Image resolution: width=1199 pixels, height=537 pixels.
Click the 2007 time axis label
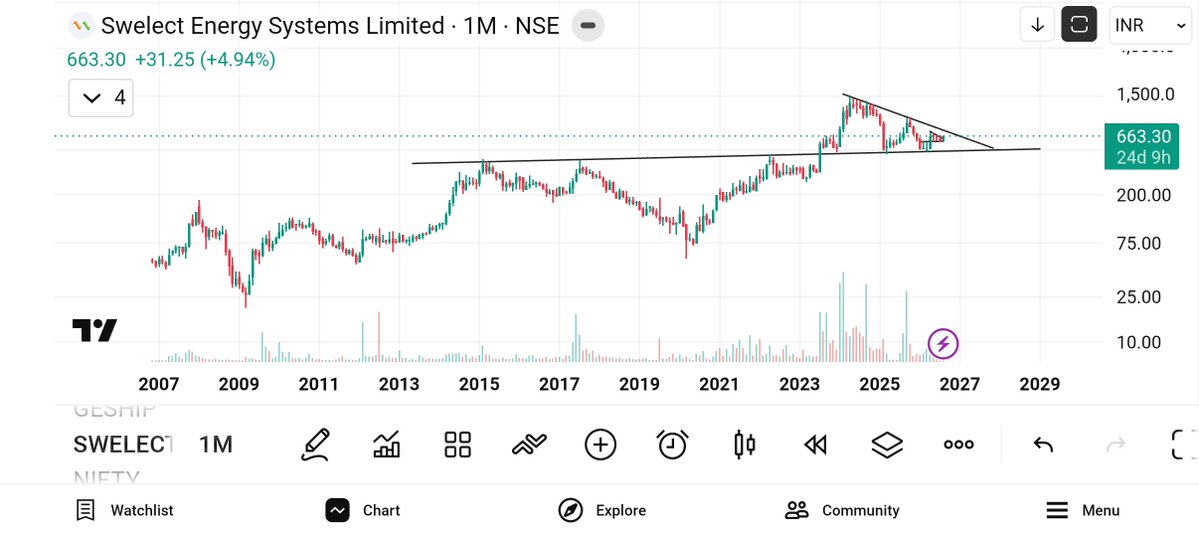(159, 384)
